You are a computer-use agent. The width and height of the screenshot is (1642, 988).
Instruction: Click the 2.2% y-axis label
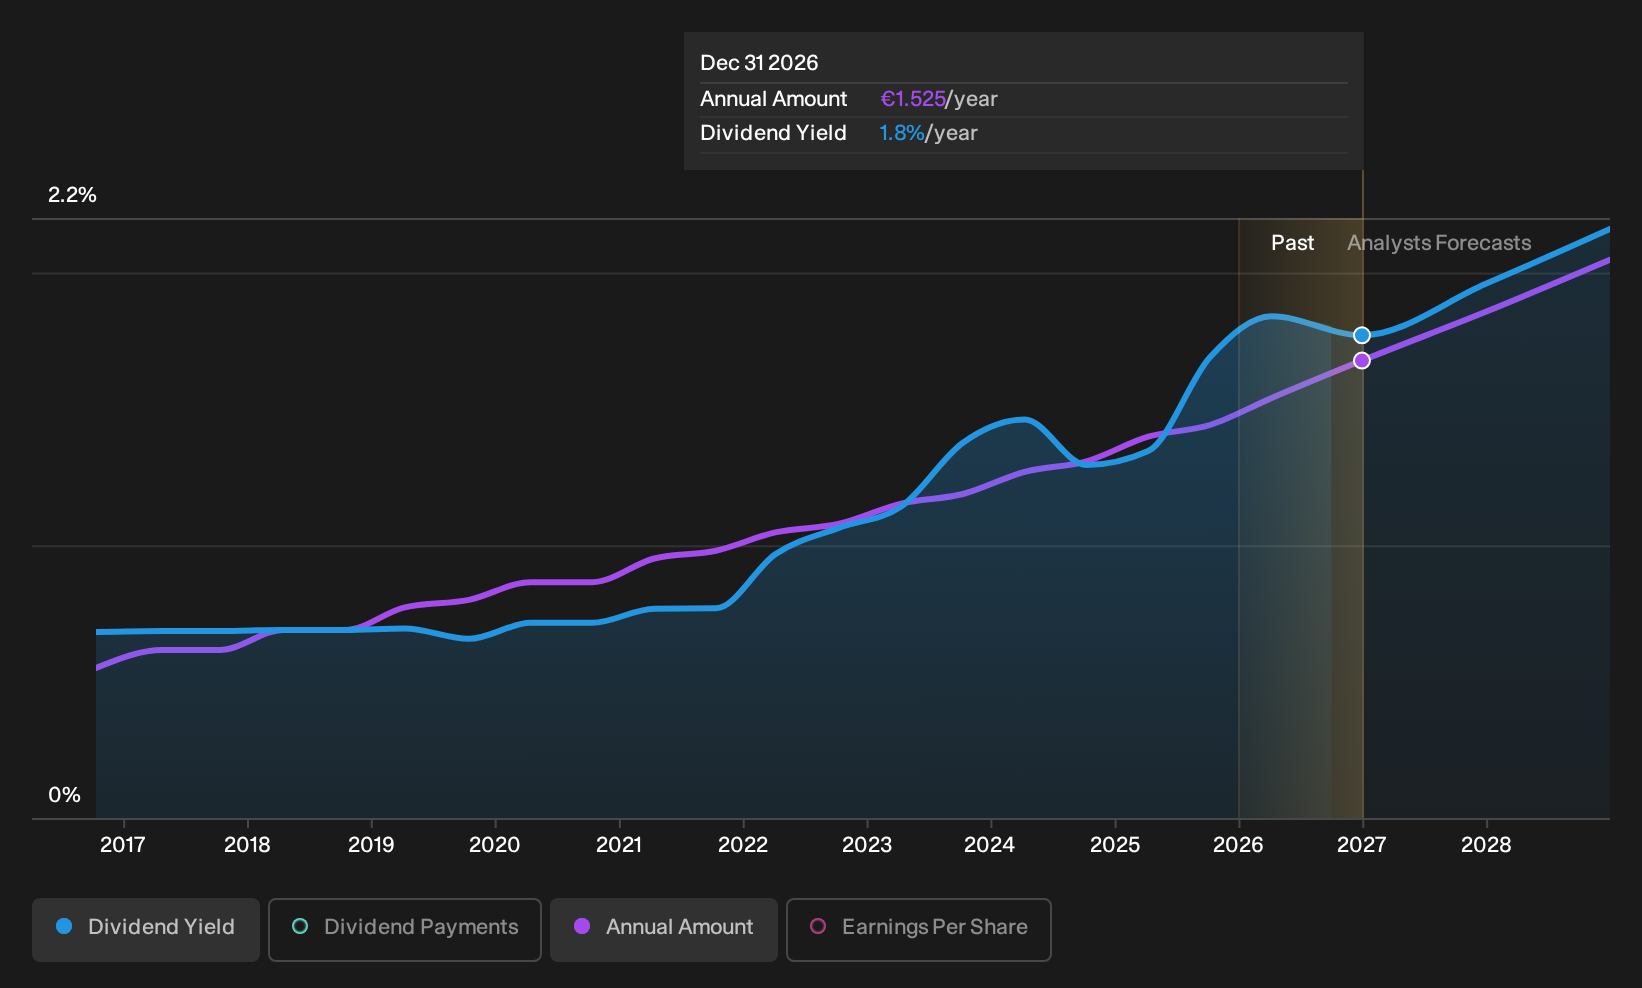(x=72, y=195)
